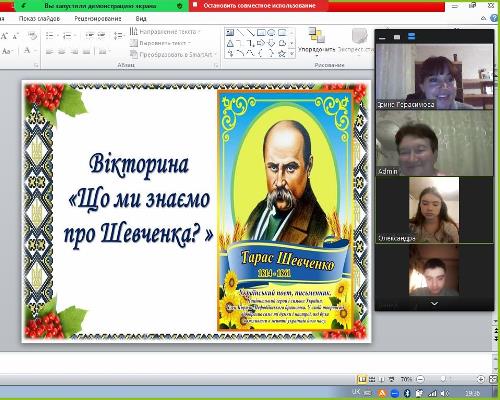Switch Zoom panel to stacked thumbnail view
Image resolution: width=500 pixels, height=400 pixels.
(x=411, y=36)
